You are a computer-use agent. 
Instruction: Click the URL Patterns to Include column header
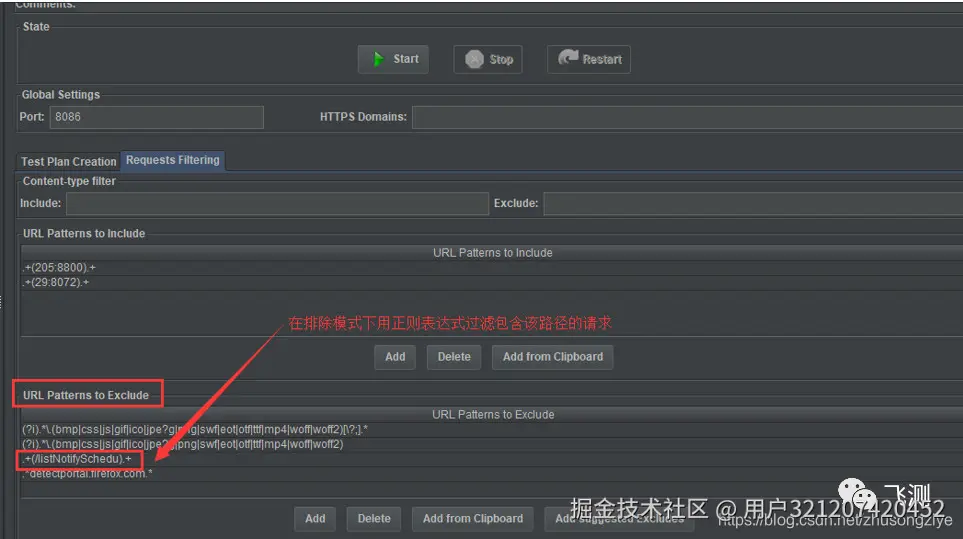click(492, 252)
